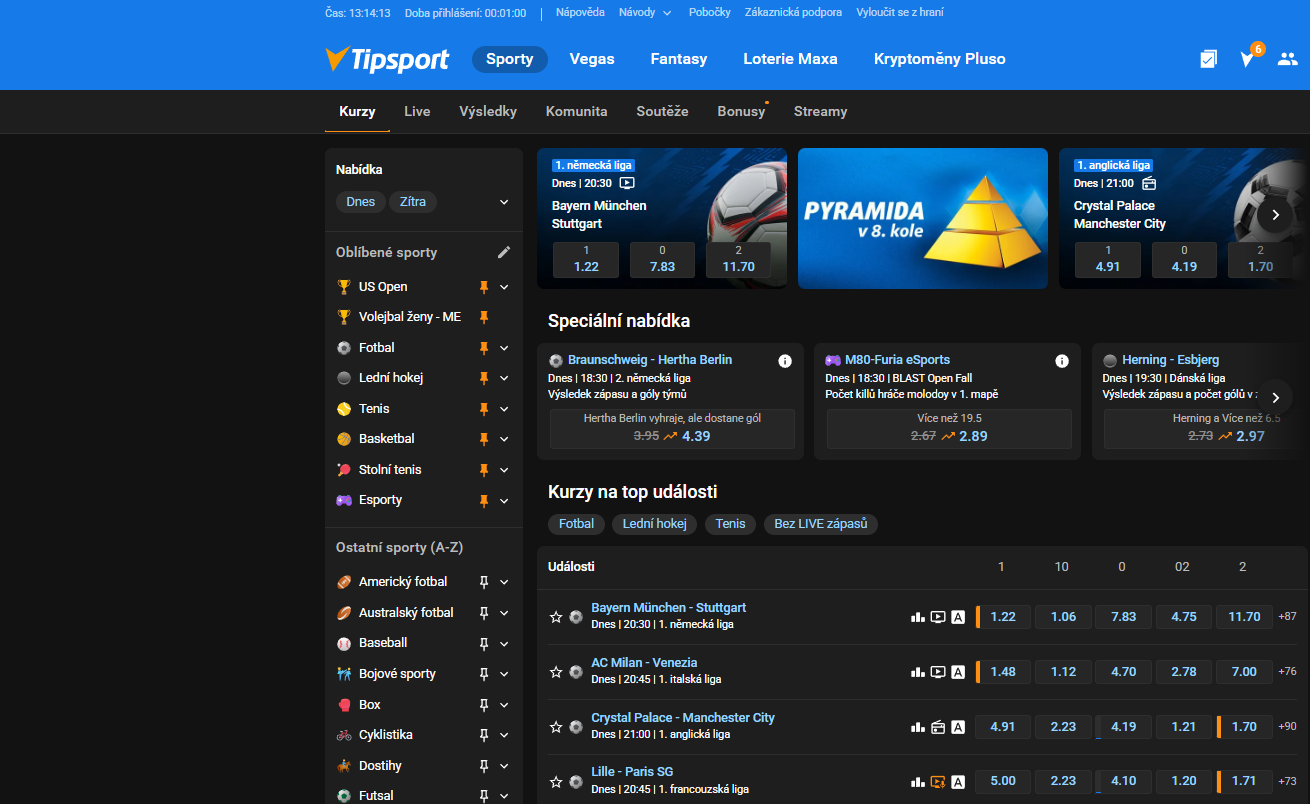Click info icon on Braunschweig - Hertha Berlin card
This screenshot has height=804, width=1310.
coord(785,361)
